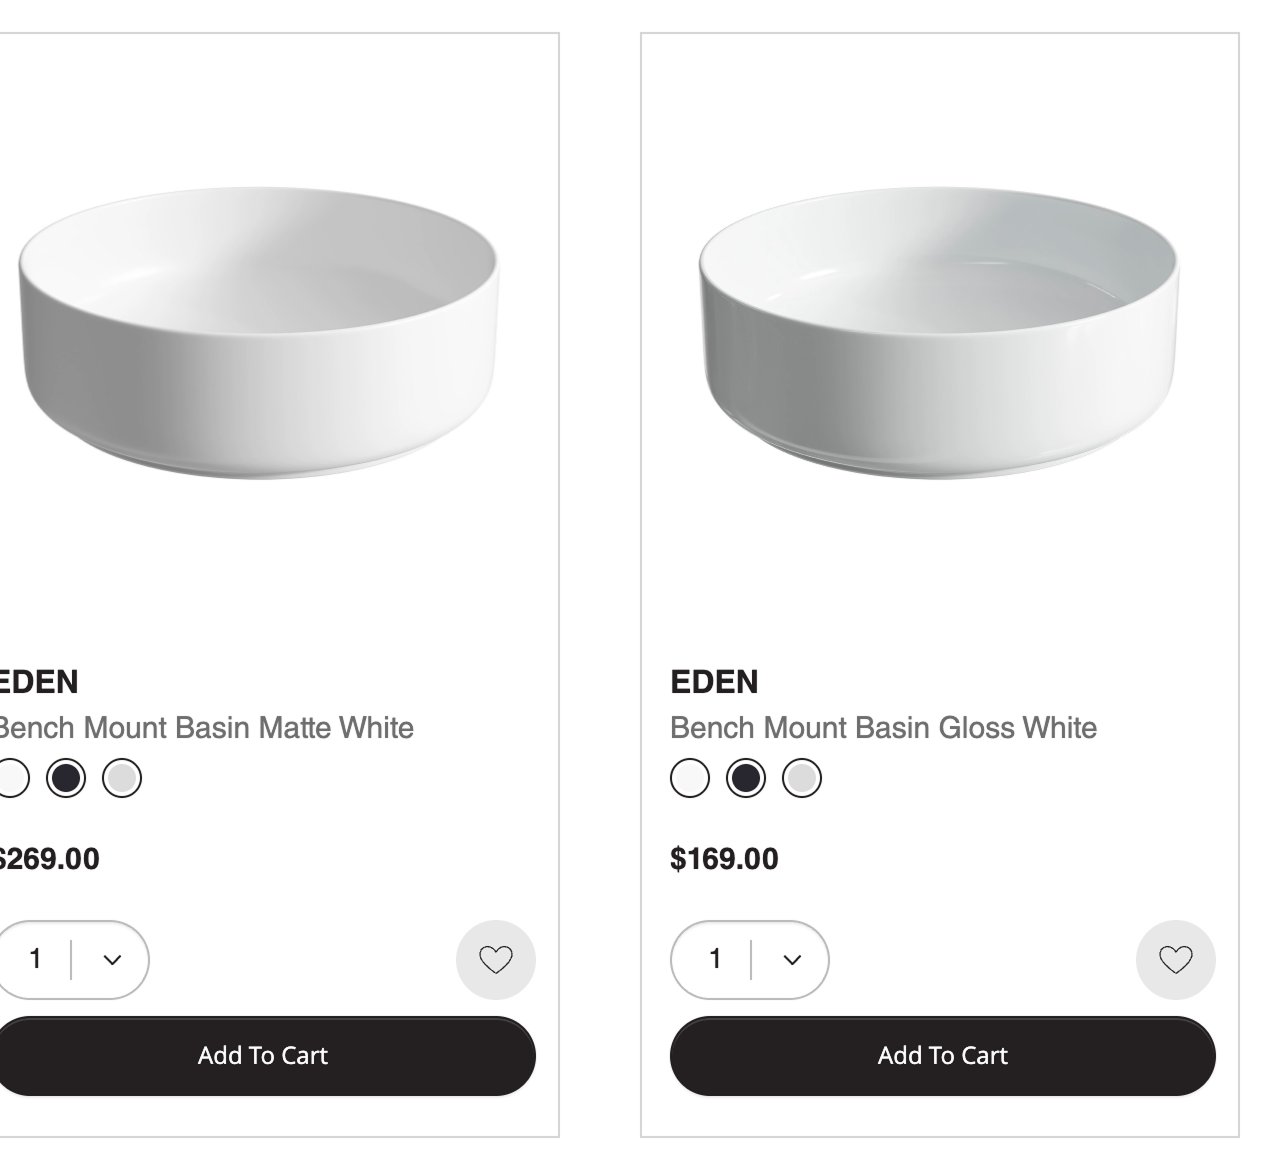The width and height of the screenshot is (1276, 1166).
Task: Choose black swatch on Gloss White basin
Action: pos(746,778)
